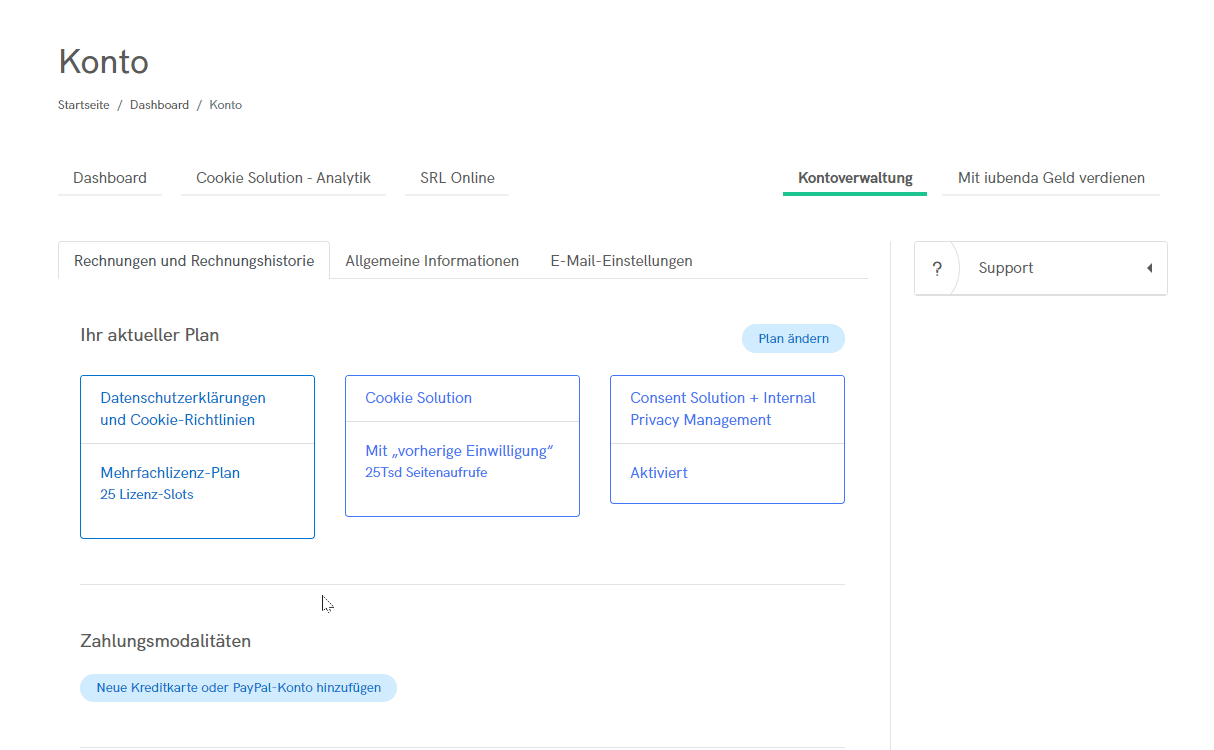This screenshot has width=1214, height=750.
Task: Click Neue Kreditkarte oder PayPal-Konto hinzufügen
Action: pos(238,688)
